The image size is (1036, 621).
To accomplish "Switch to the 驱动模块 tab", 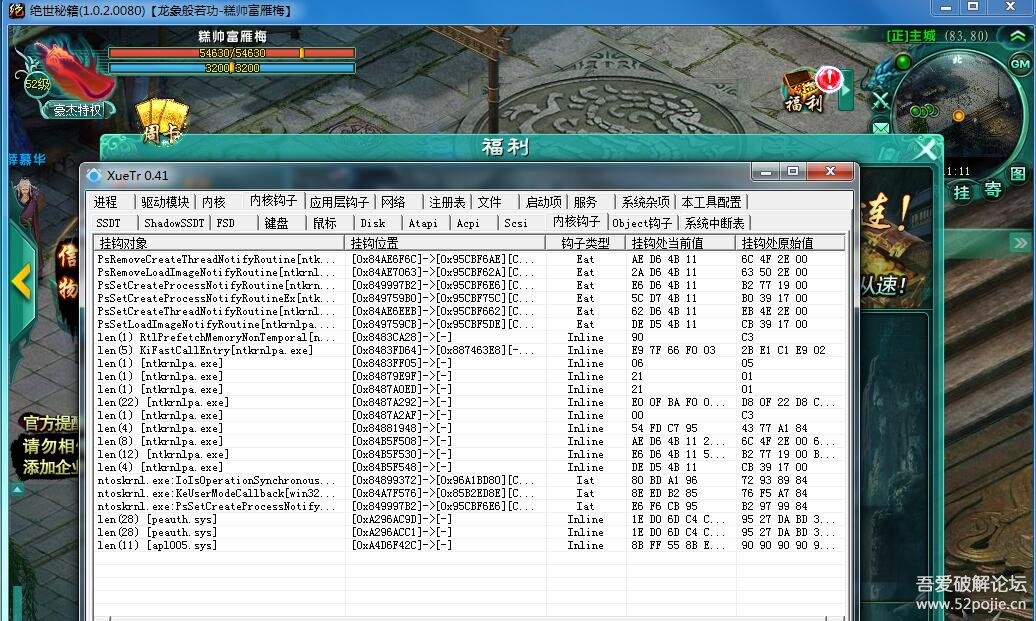I will (x=165, y=202).
